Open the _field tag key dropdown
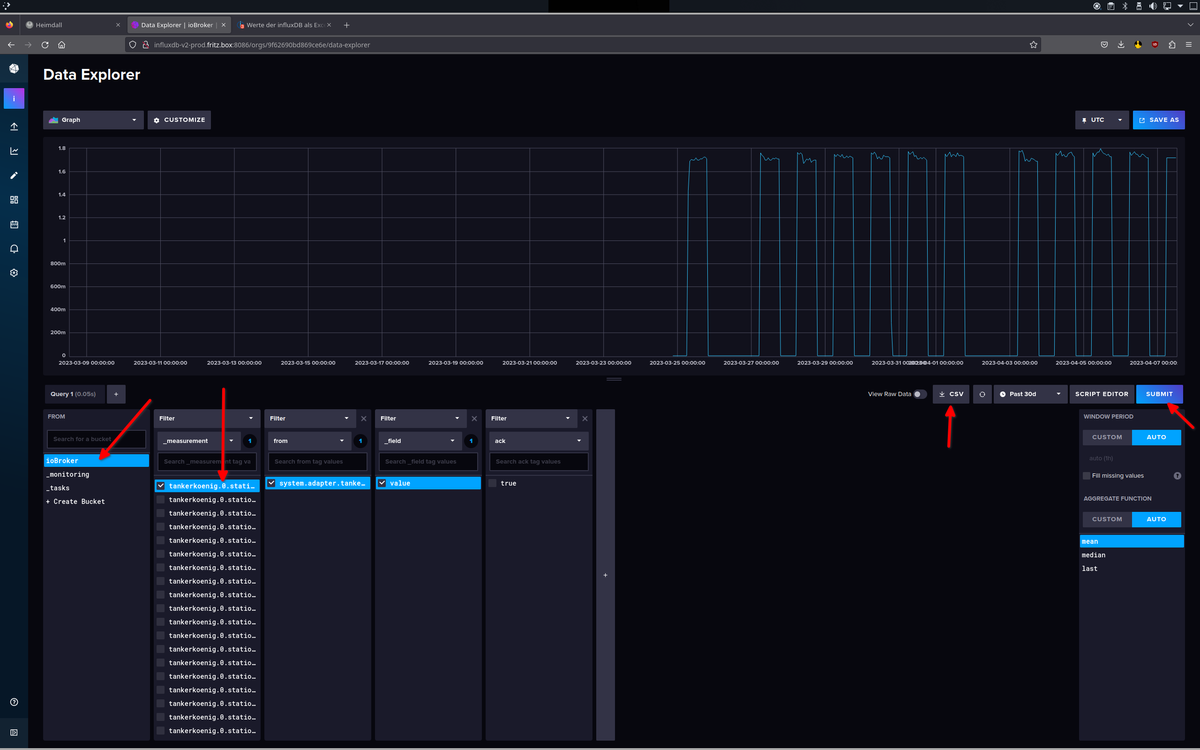 421,440
